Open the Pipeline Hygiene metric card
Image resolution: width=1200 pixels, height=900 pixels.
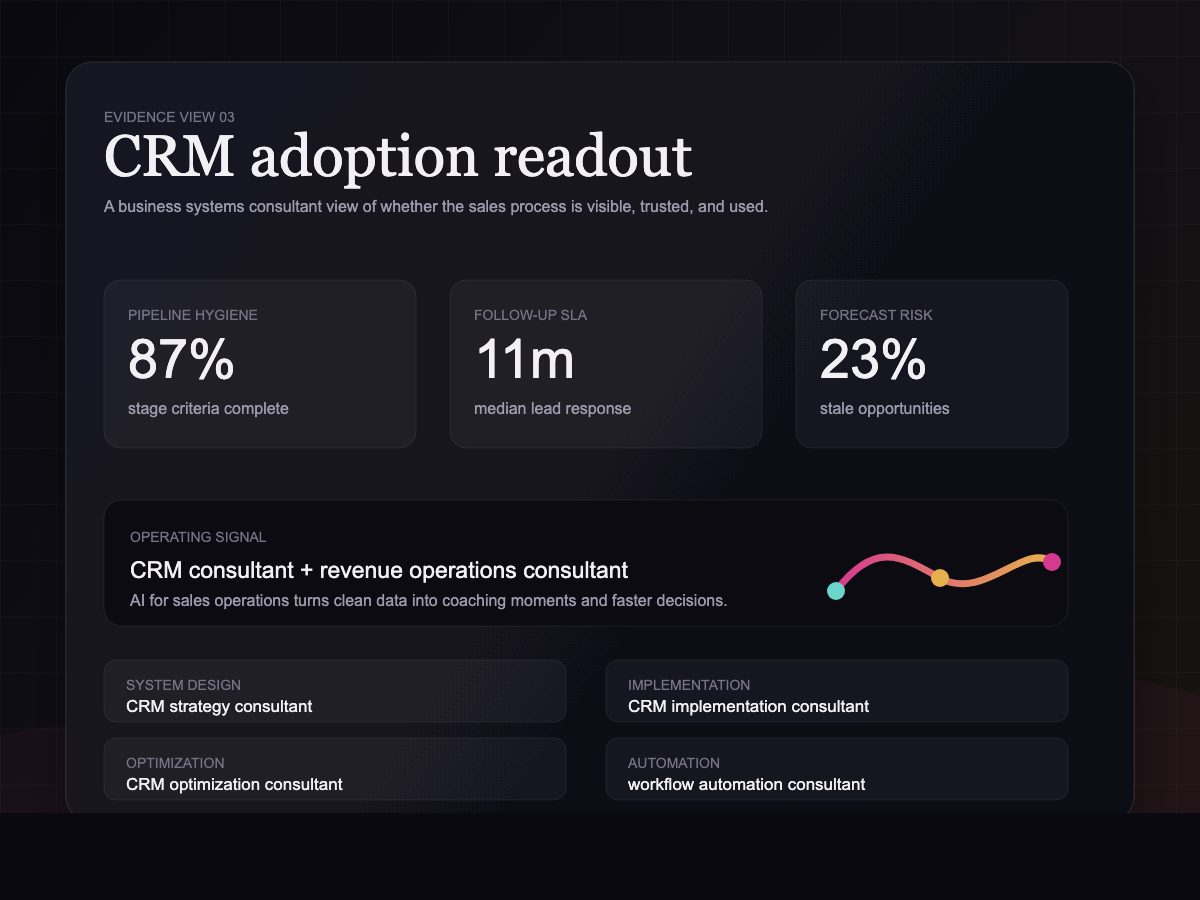point(260,364)
